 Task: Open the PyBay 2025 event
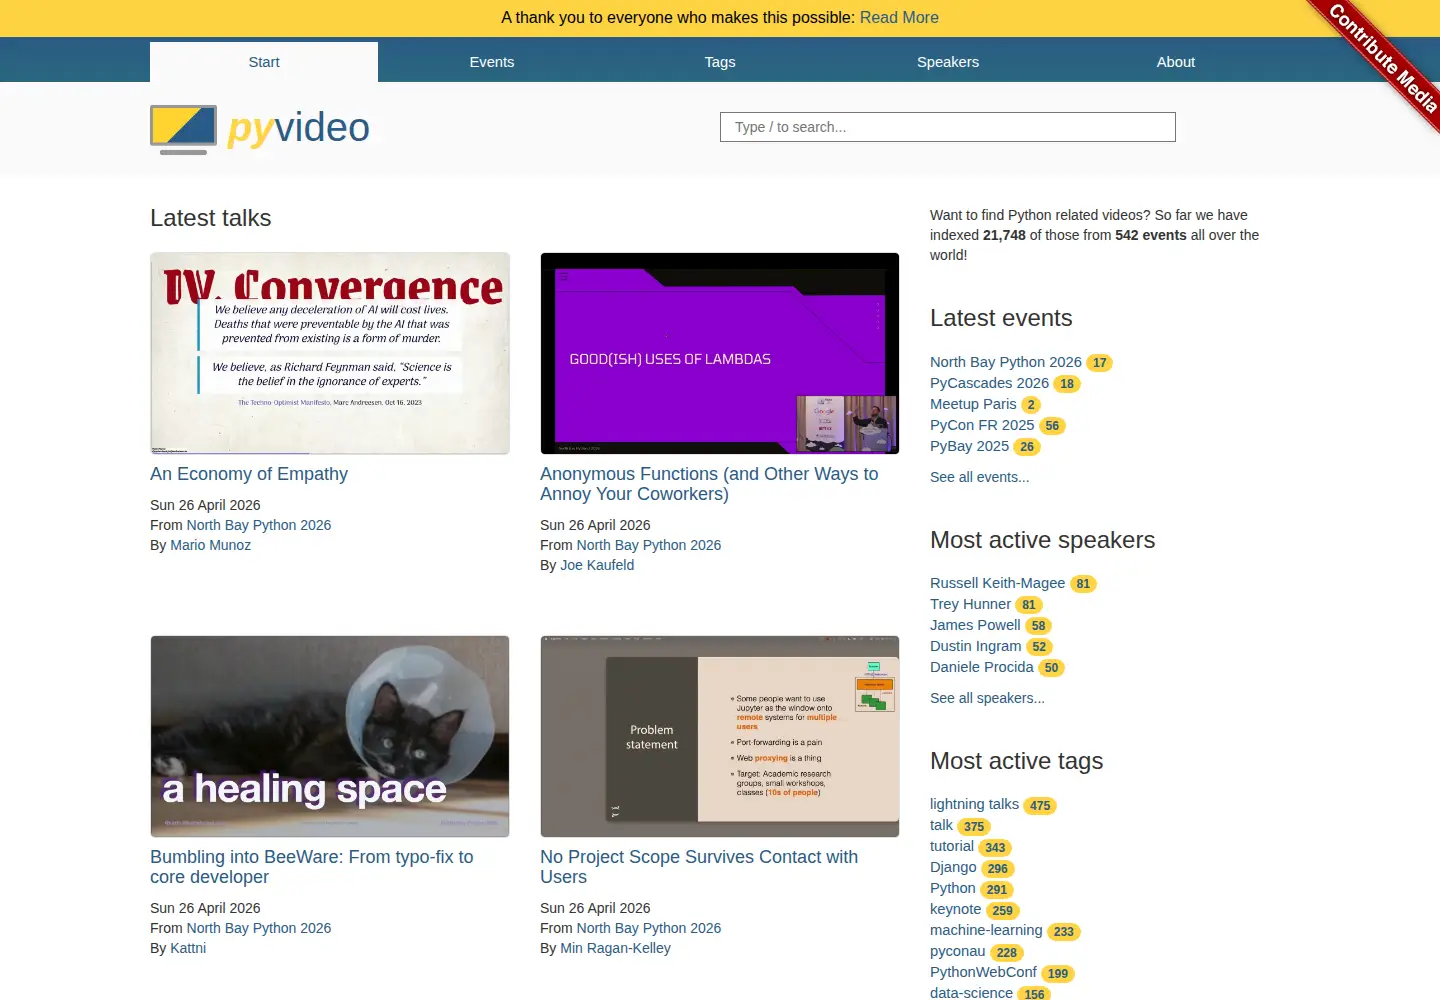pos(969,446)
